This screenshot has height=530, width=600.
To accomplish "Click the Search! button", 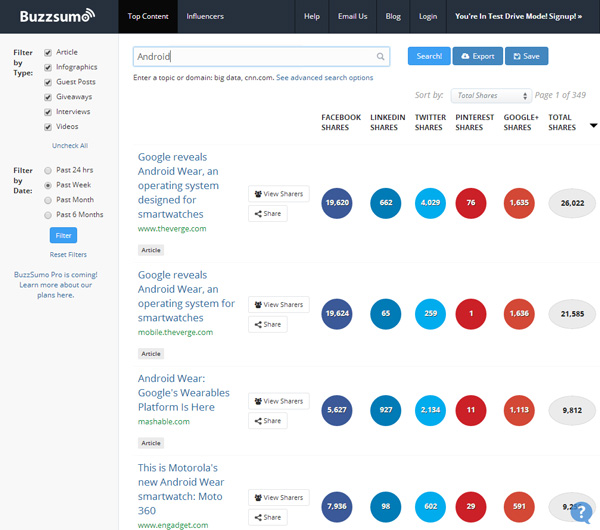I will [429, 56].
